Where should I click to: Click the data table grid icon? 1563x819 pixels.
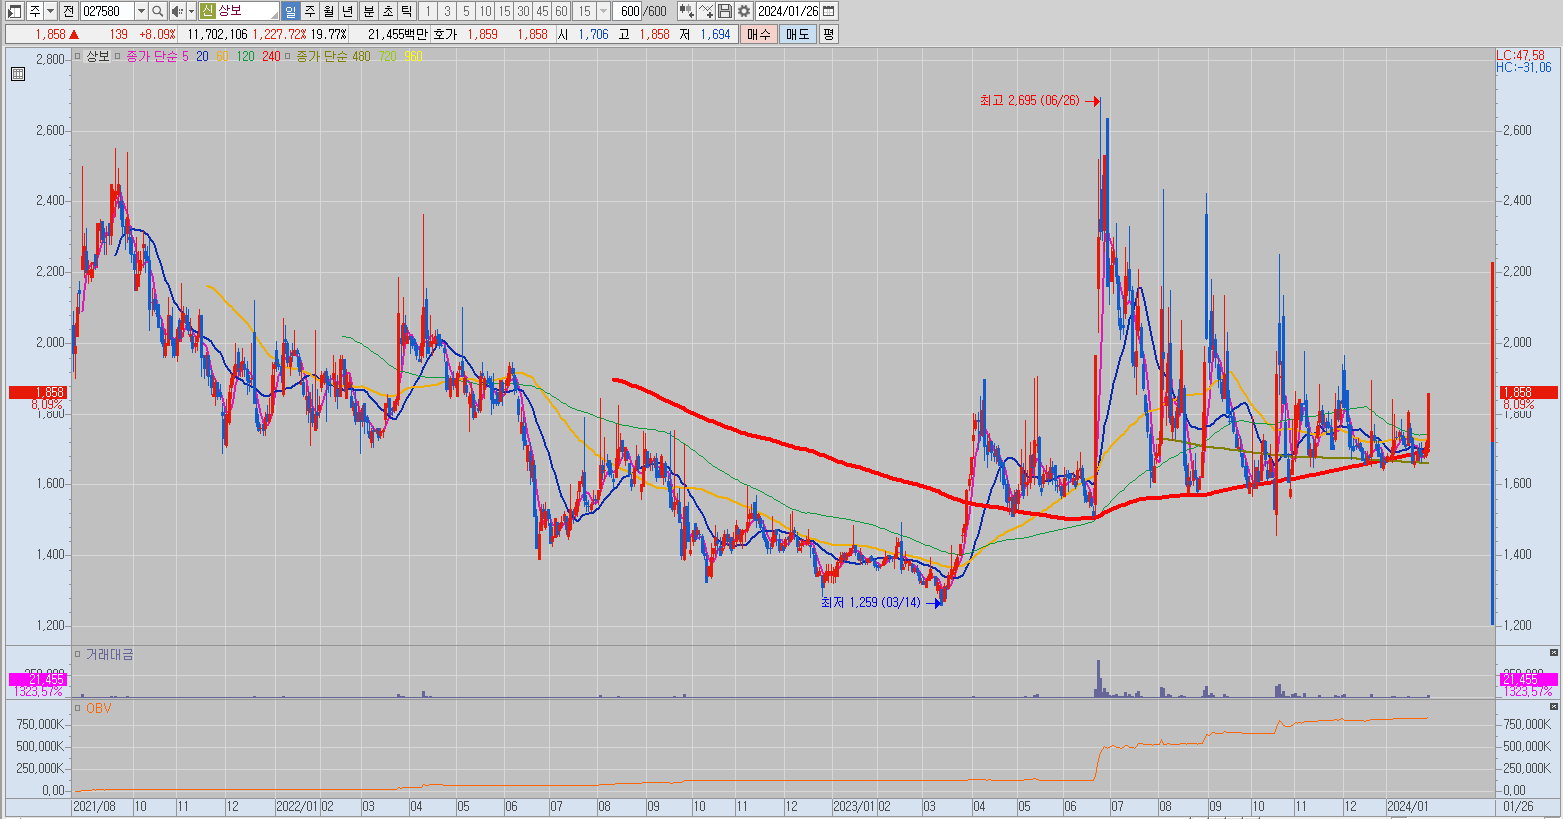point(17,74)
